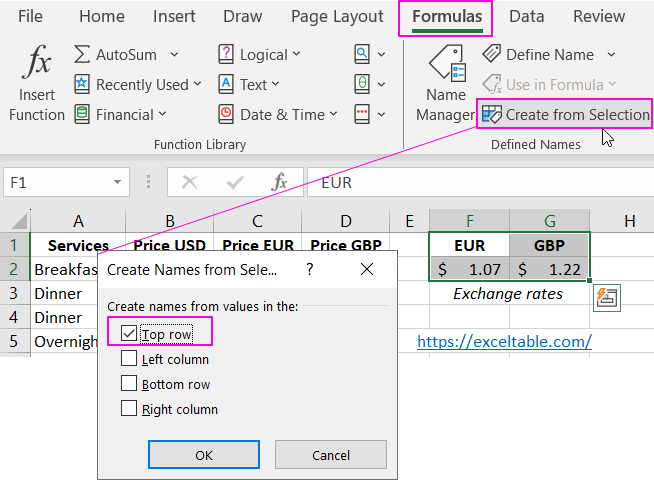Expand the AutoSum dropdown arrow
The width and height of the screenshot is (654, 480).
coord(175,55)
